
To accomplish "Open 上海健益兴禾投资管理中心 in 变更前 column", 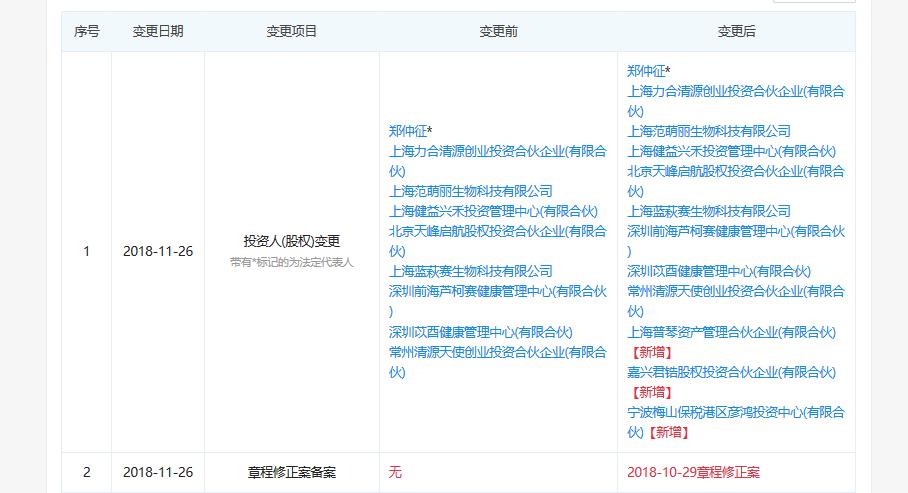I will [x=493, y=211].
